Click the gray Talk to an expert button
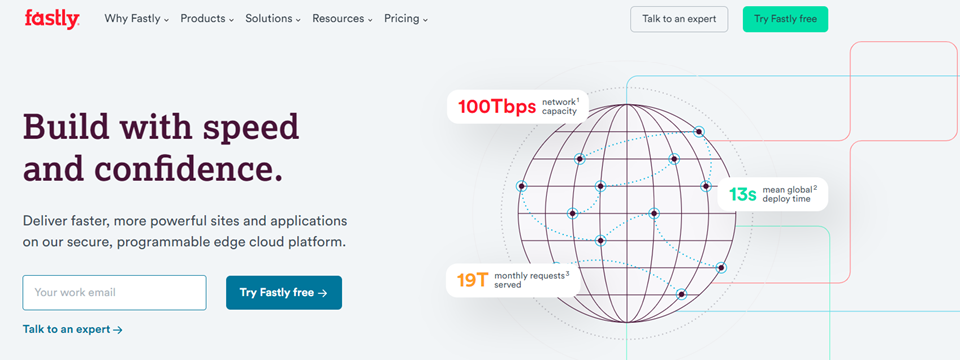960x360 pixels. (679, 19)
